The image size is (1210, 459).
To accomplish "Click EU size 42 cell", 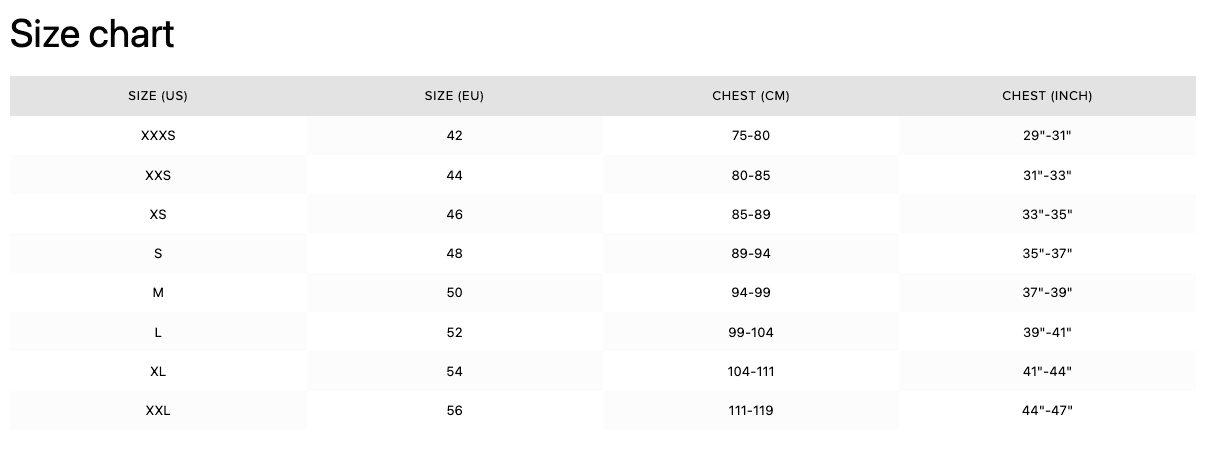I will 454,136.
